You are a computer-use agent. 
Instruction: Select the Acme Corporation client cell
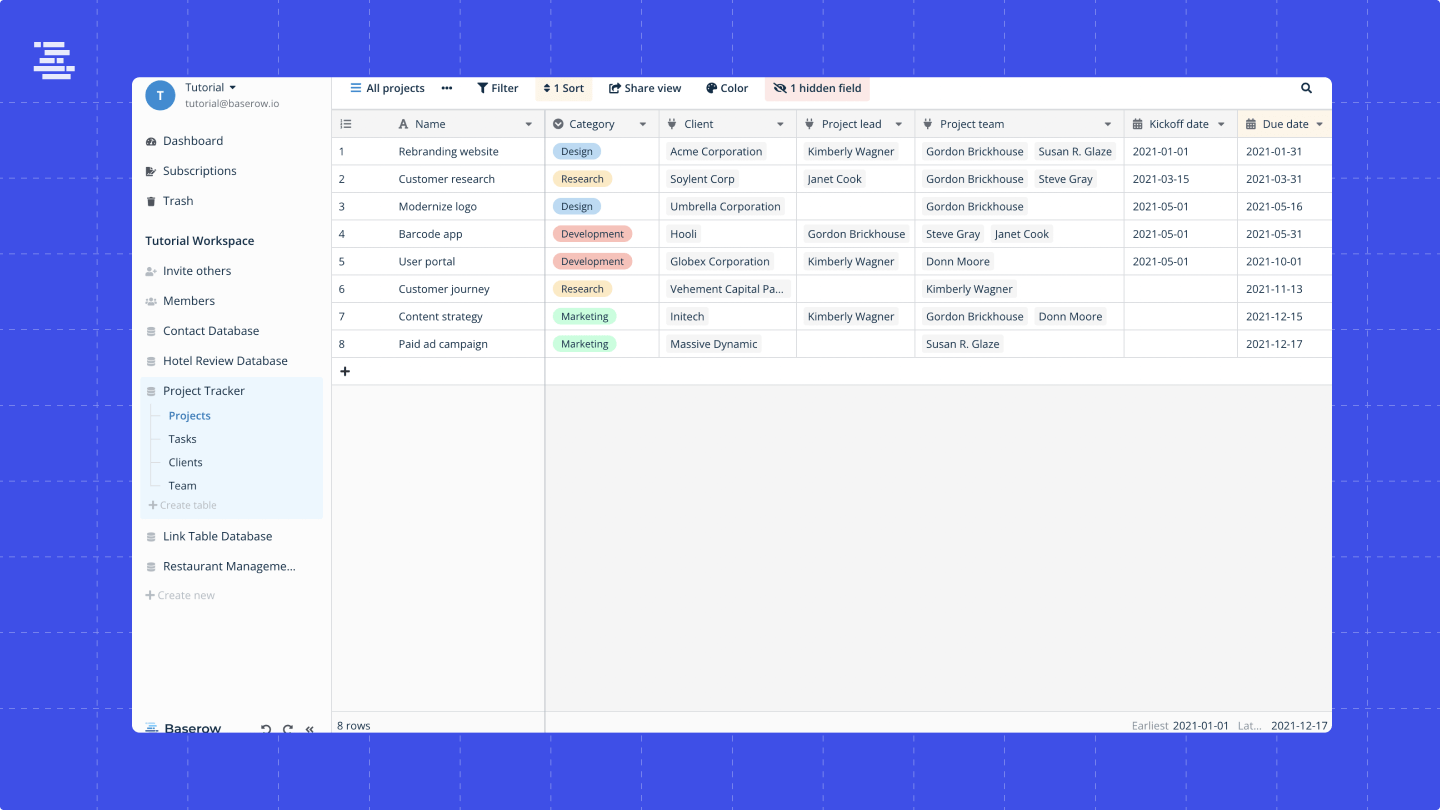(x=728, y=152)
